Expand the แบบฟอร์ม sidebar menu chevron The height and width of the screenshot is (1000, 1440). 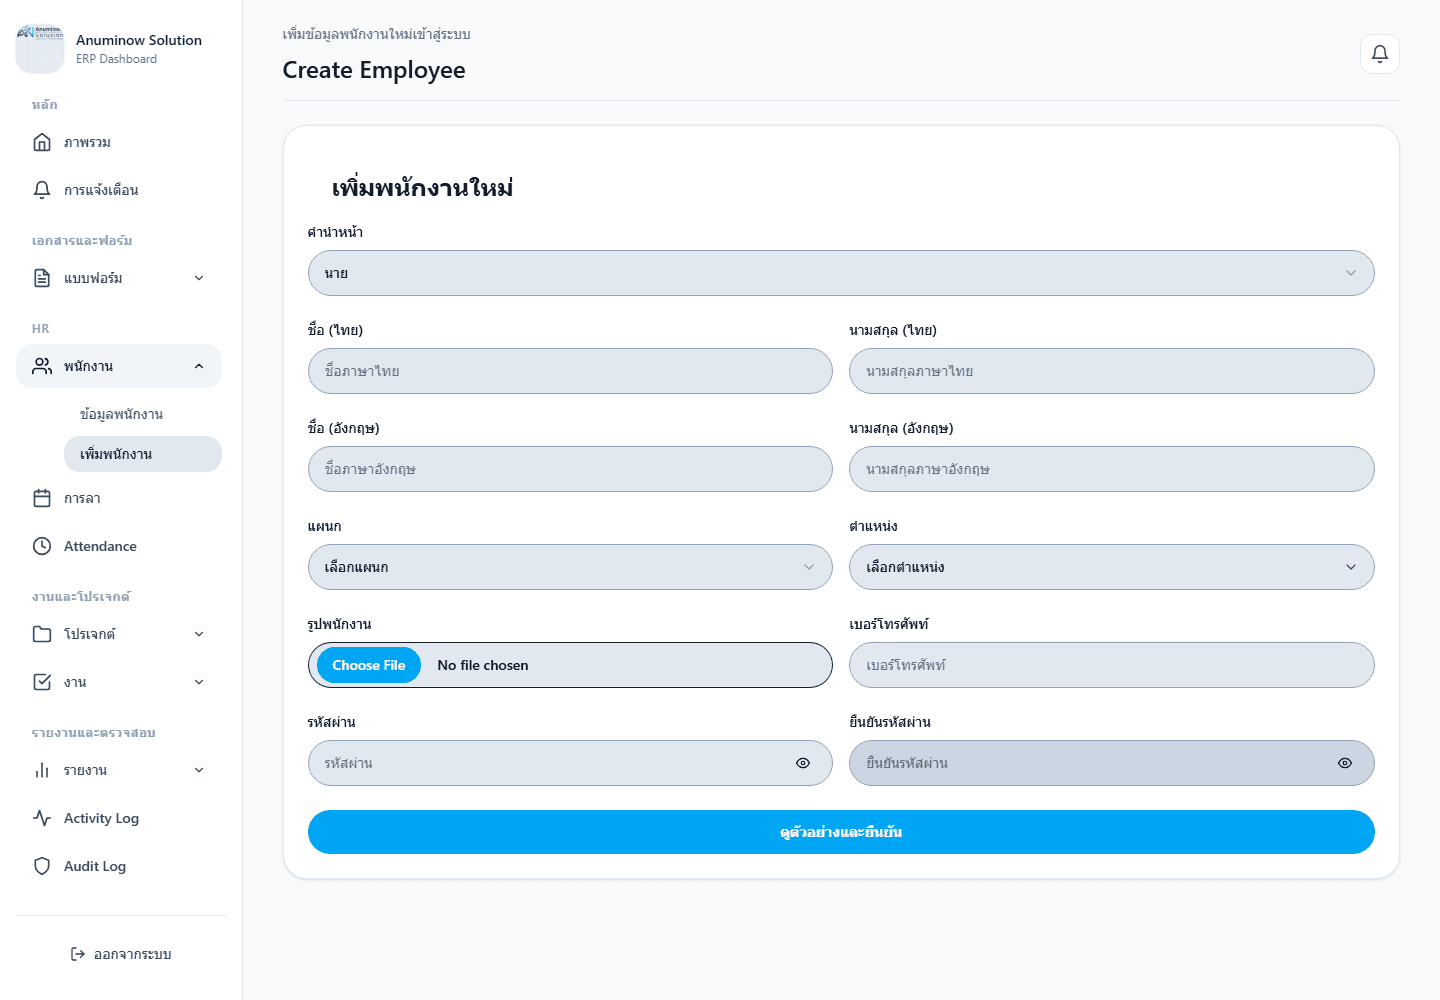coord(199,278)
